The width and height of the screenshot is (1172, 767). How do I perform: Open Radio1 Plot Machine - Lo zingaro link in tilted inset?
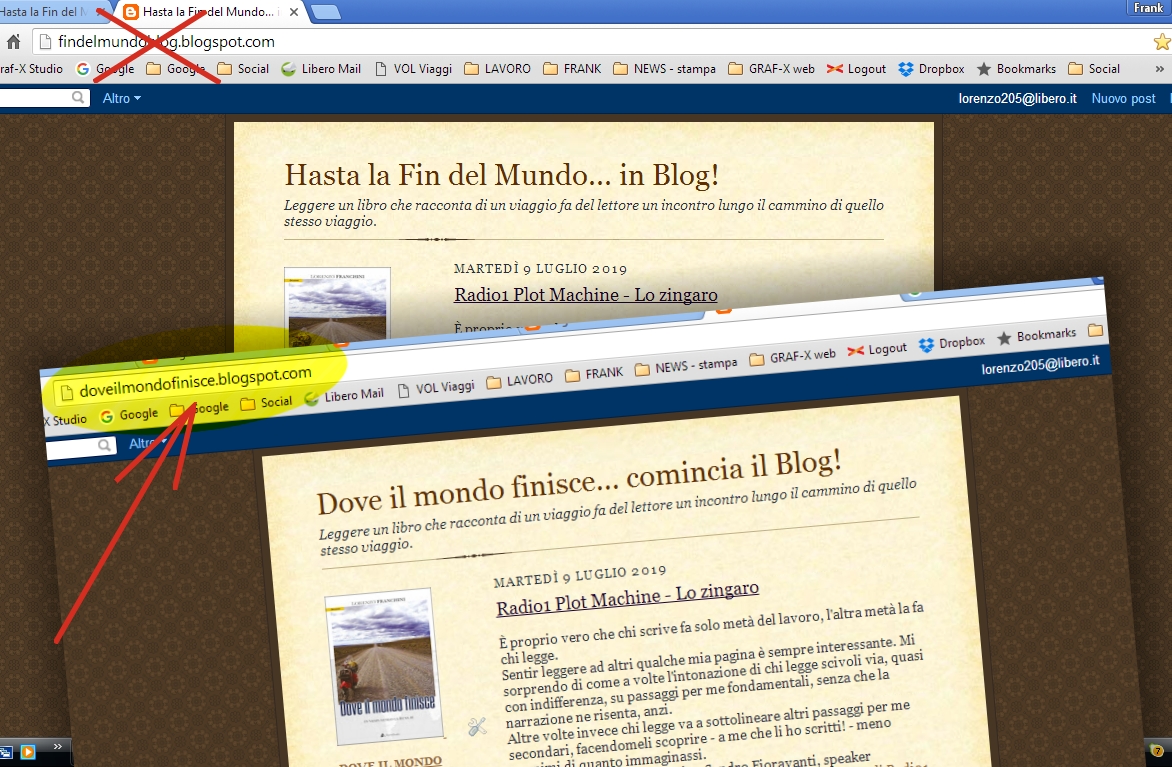pos(628,599)
